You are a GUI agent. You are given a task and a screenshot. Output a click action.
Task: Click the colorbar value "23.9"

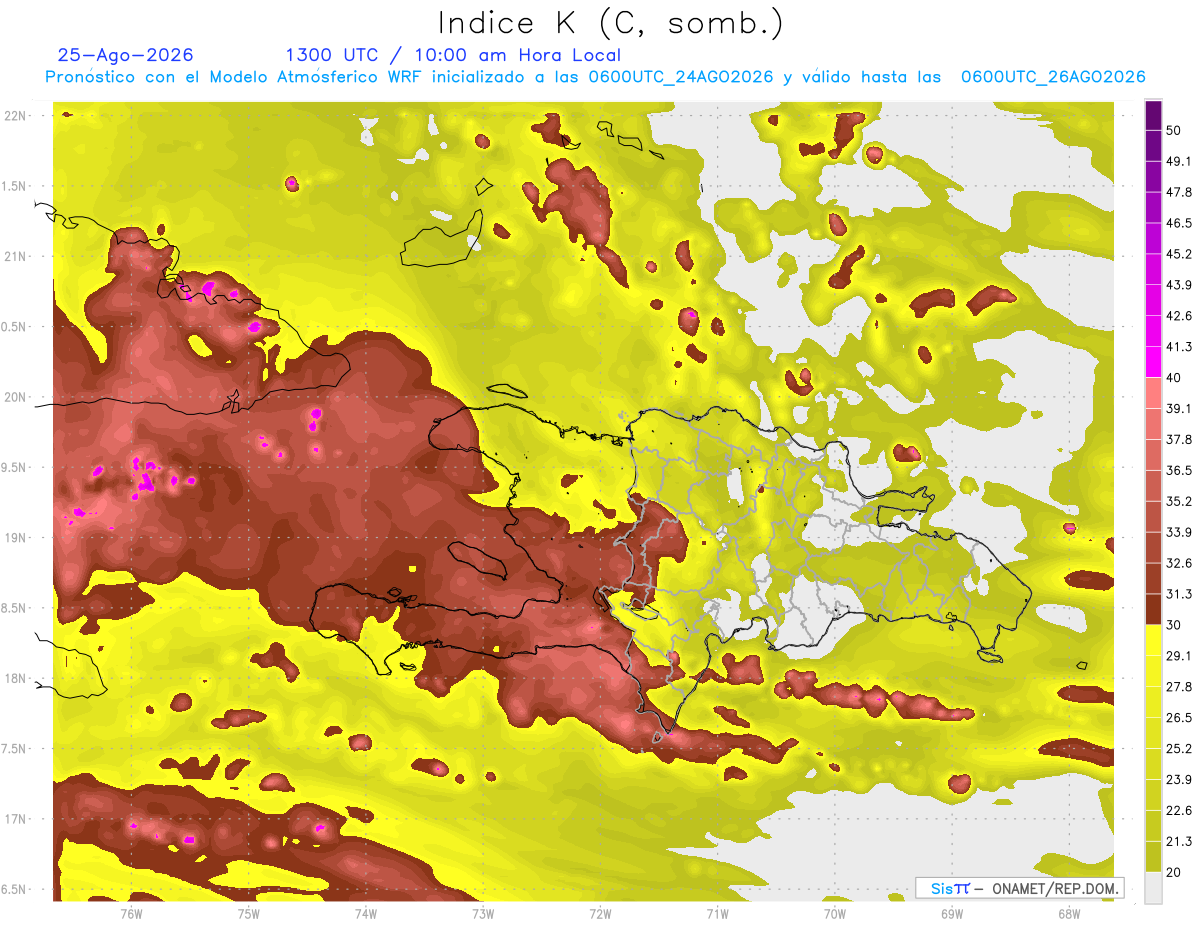pyautogui.click(x=1178, y=780)
